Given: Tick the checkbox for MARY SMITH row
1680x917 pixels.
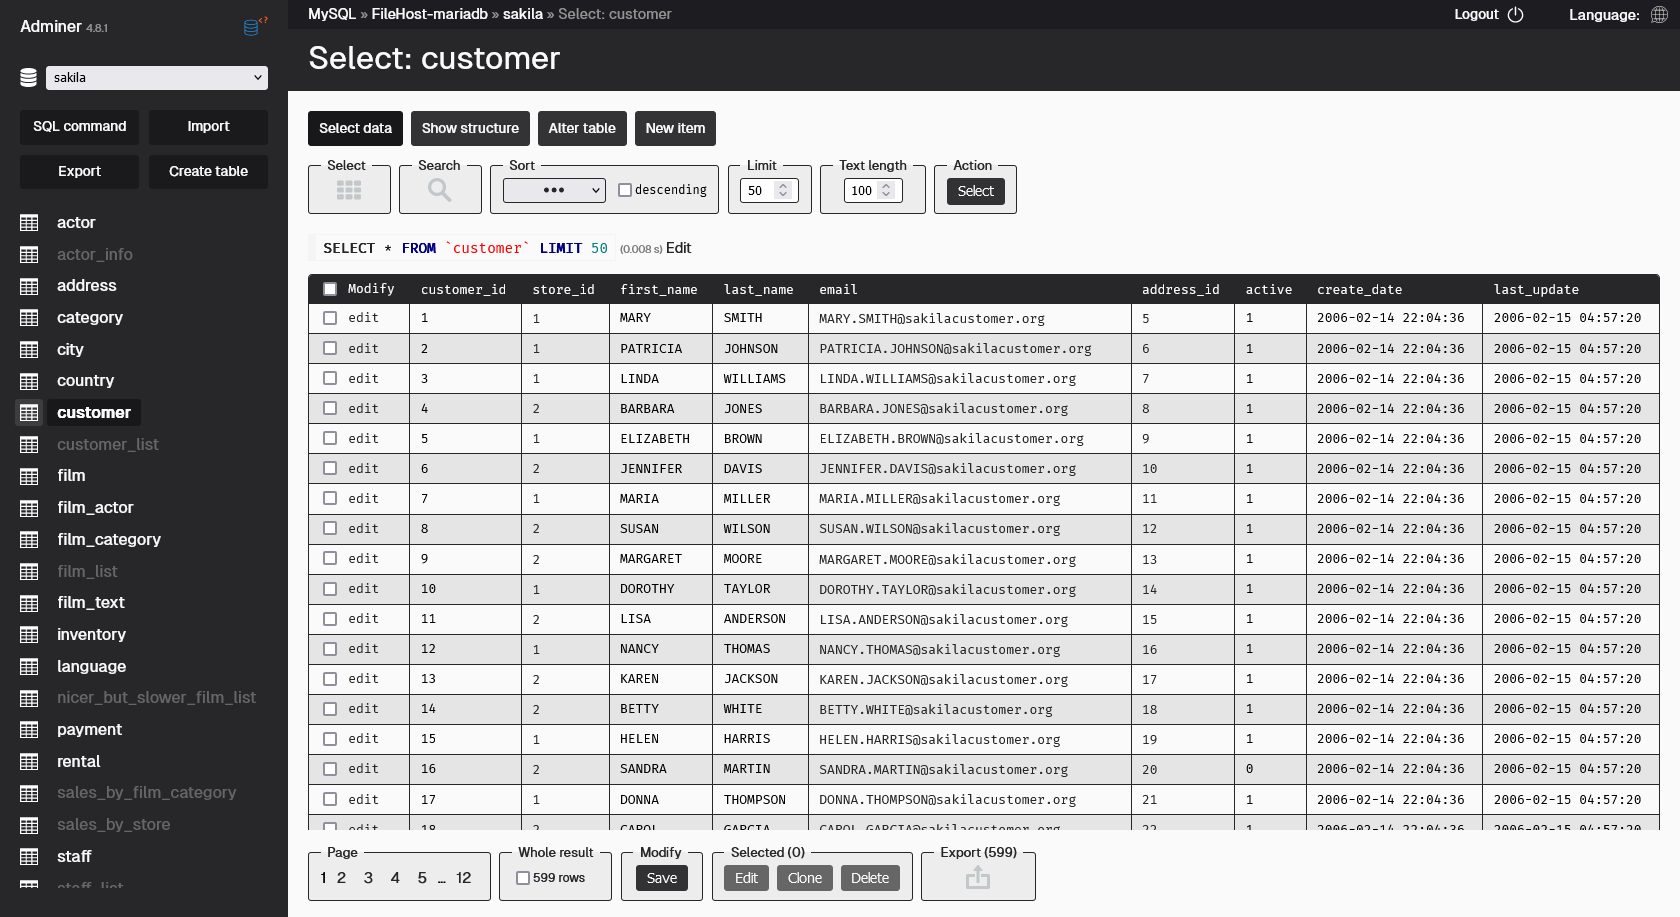Looking at the screenshot, I should tap(330, 318).
